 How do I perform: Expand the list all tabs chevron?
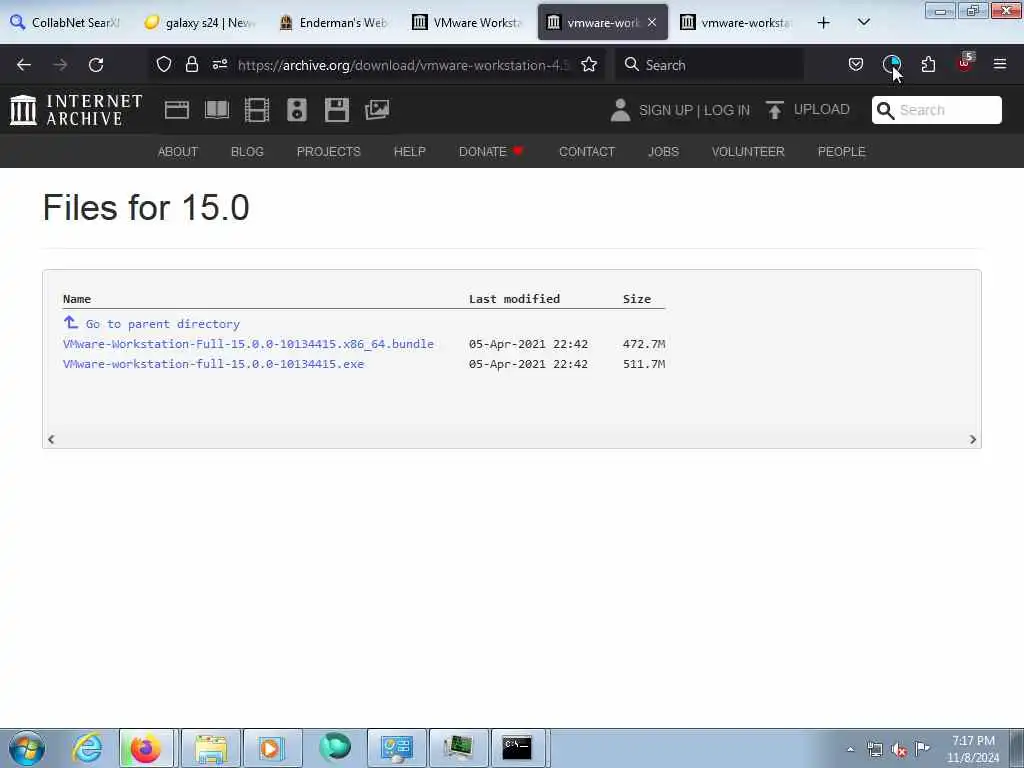click(863, 22)
